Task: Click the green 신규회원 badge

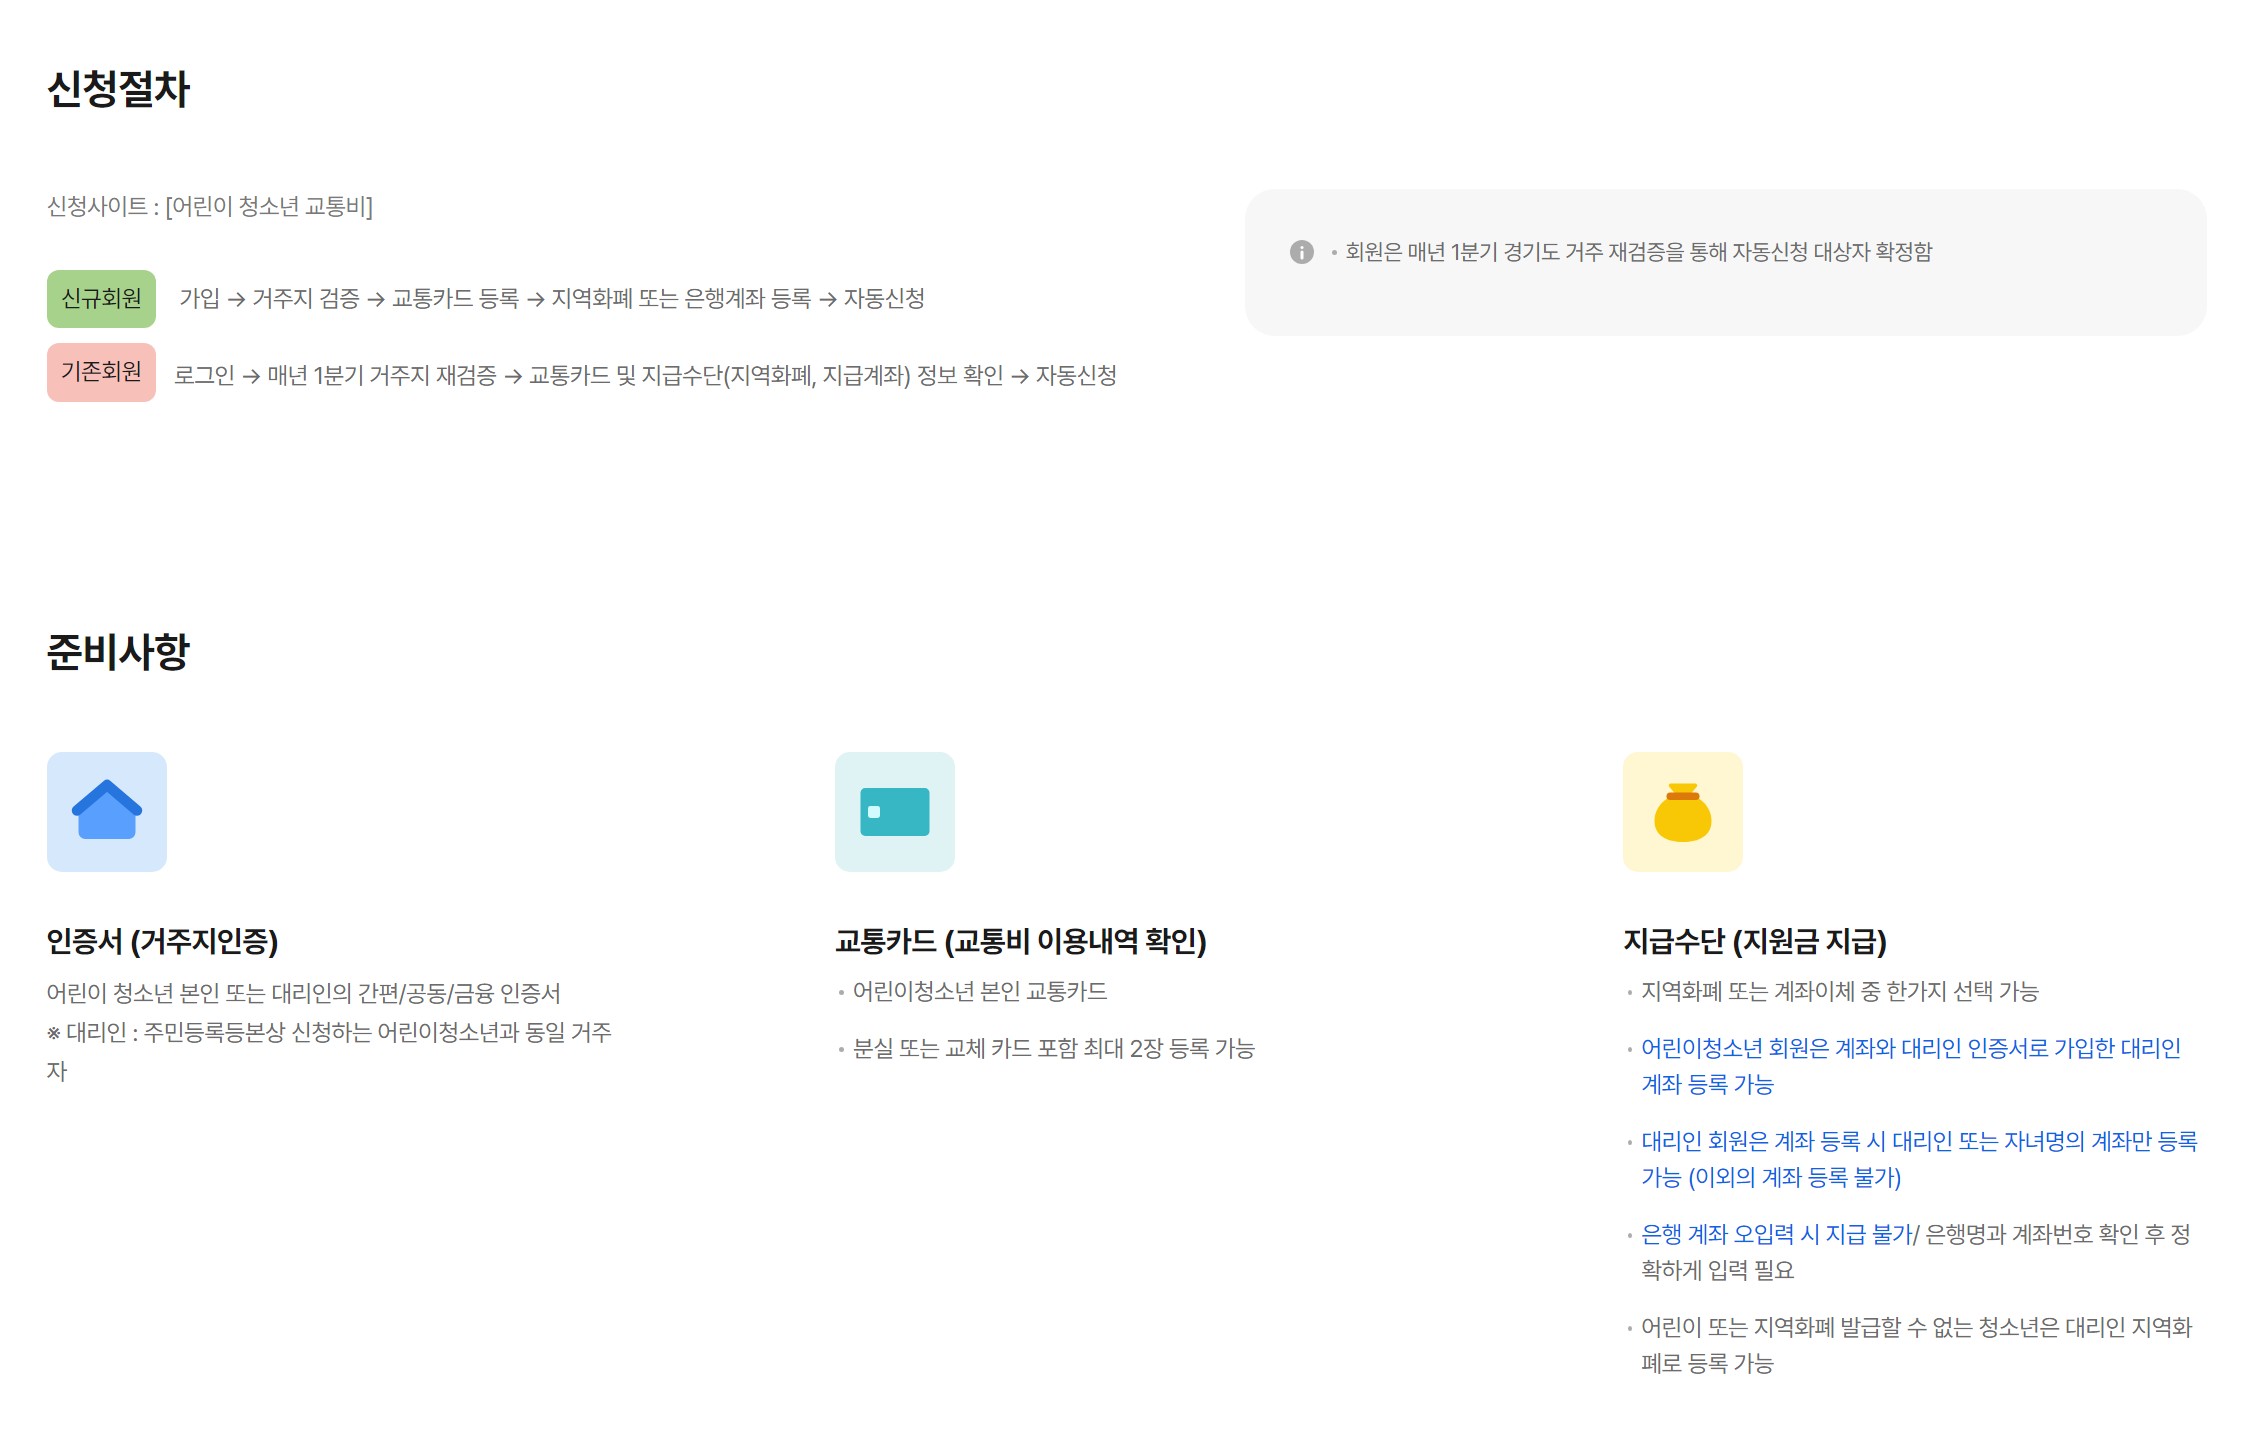Action: point(101,299)
